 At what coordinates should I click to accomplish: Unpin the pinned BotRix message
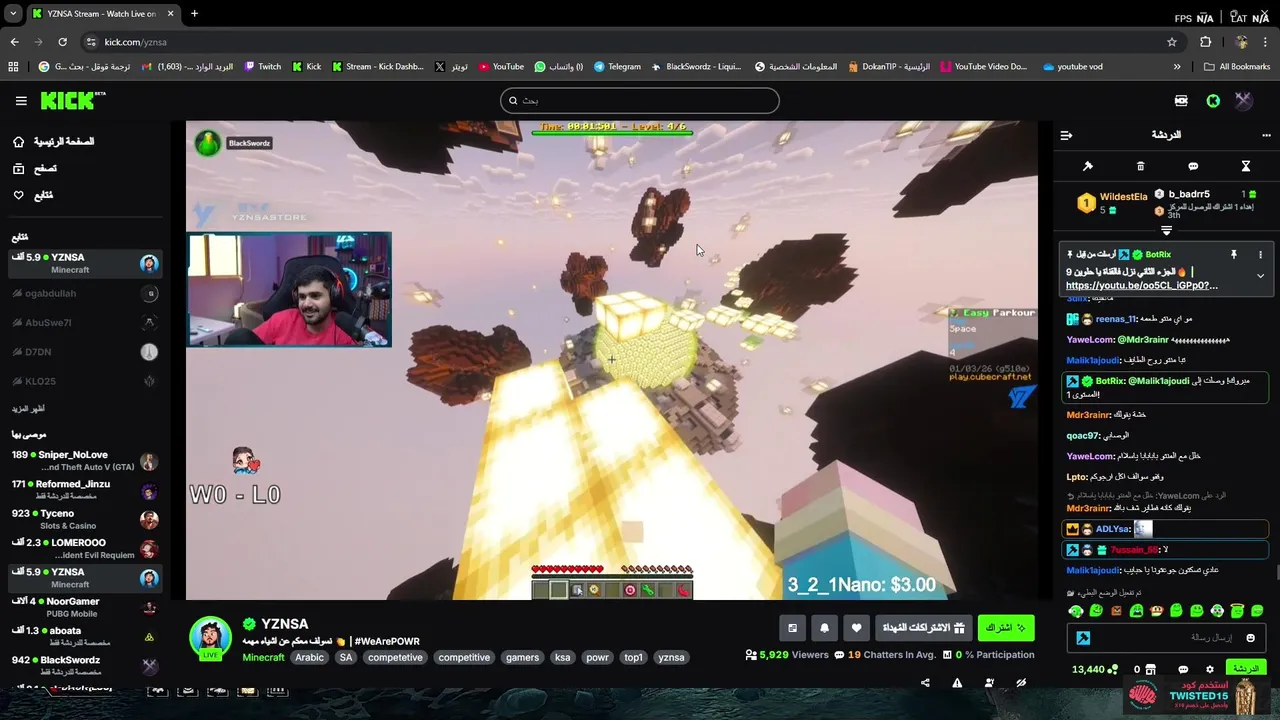[x=1234, y=255]
